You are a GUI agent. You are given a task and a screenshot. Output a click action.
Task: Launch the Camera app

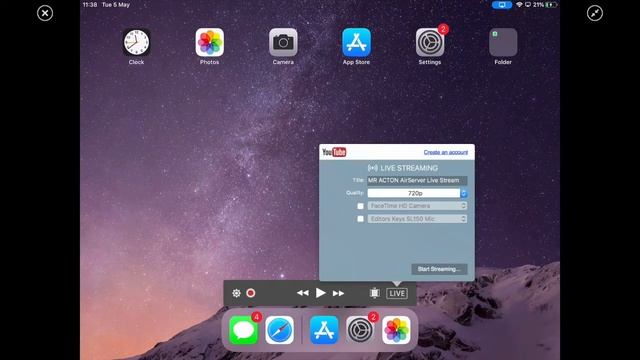point(283,42)
